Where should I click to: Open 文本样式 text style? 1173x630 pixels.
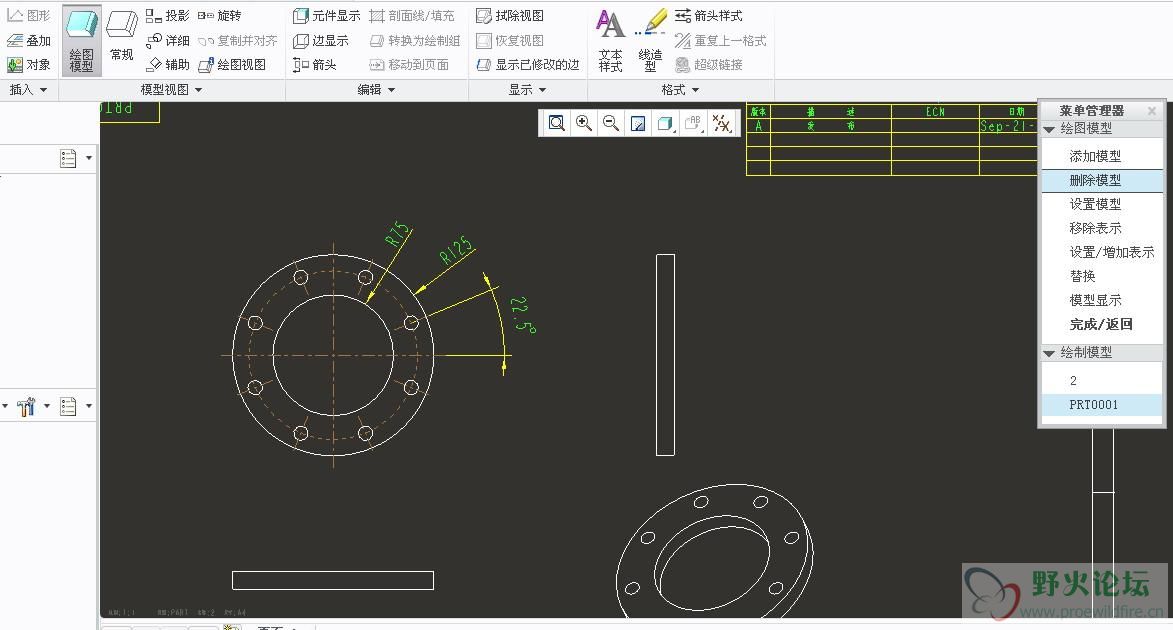[x=610, y=40]
